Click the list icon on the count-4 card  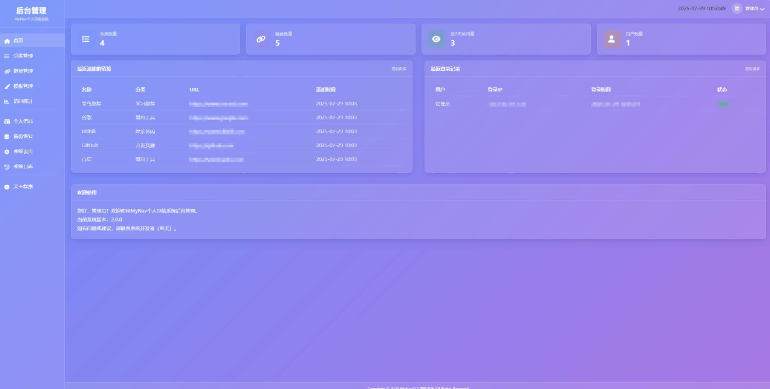(x=85, y=39)
